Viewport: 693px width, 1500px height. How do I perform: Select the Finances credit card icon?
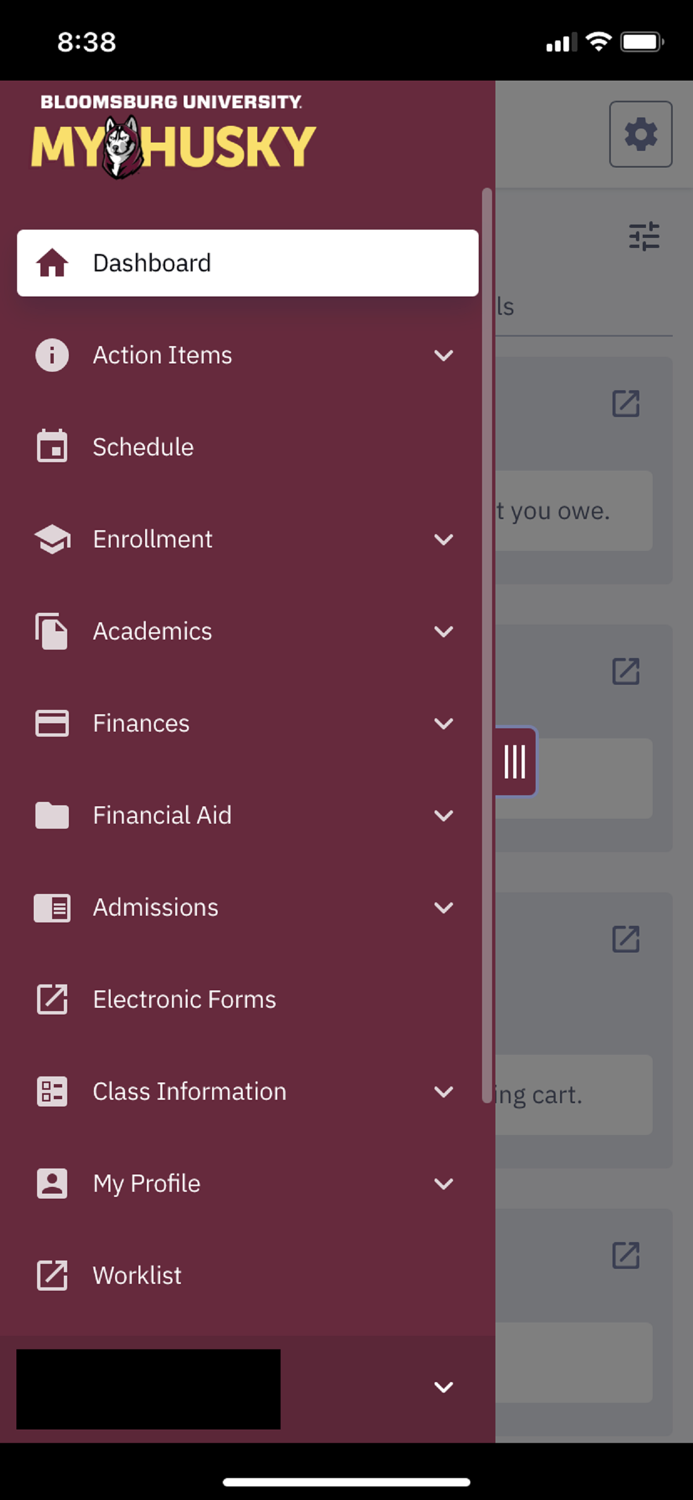coord(52,723)
